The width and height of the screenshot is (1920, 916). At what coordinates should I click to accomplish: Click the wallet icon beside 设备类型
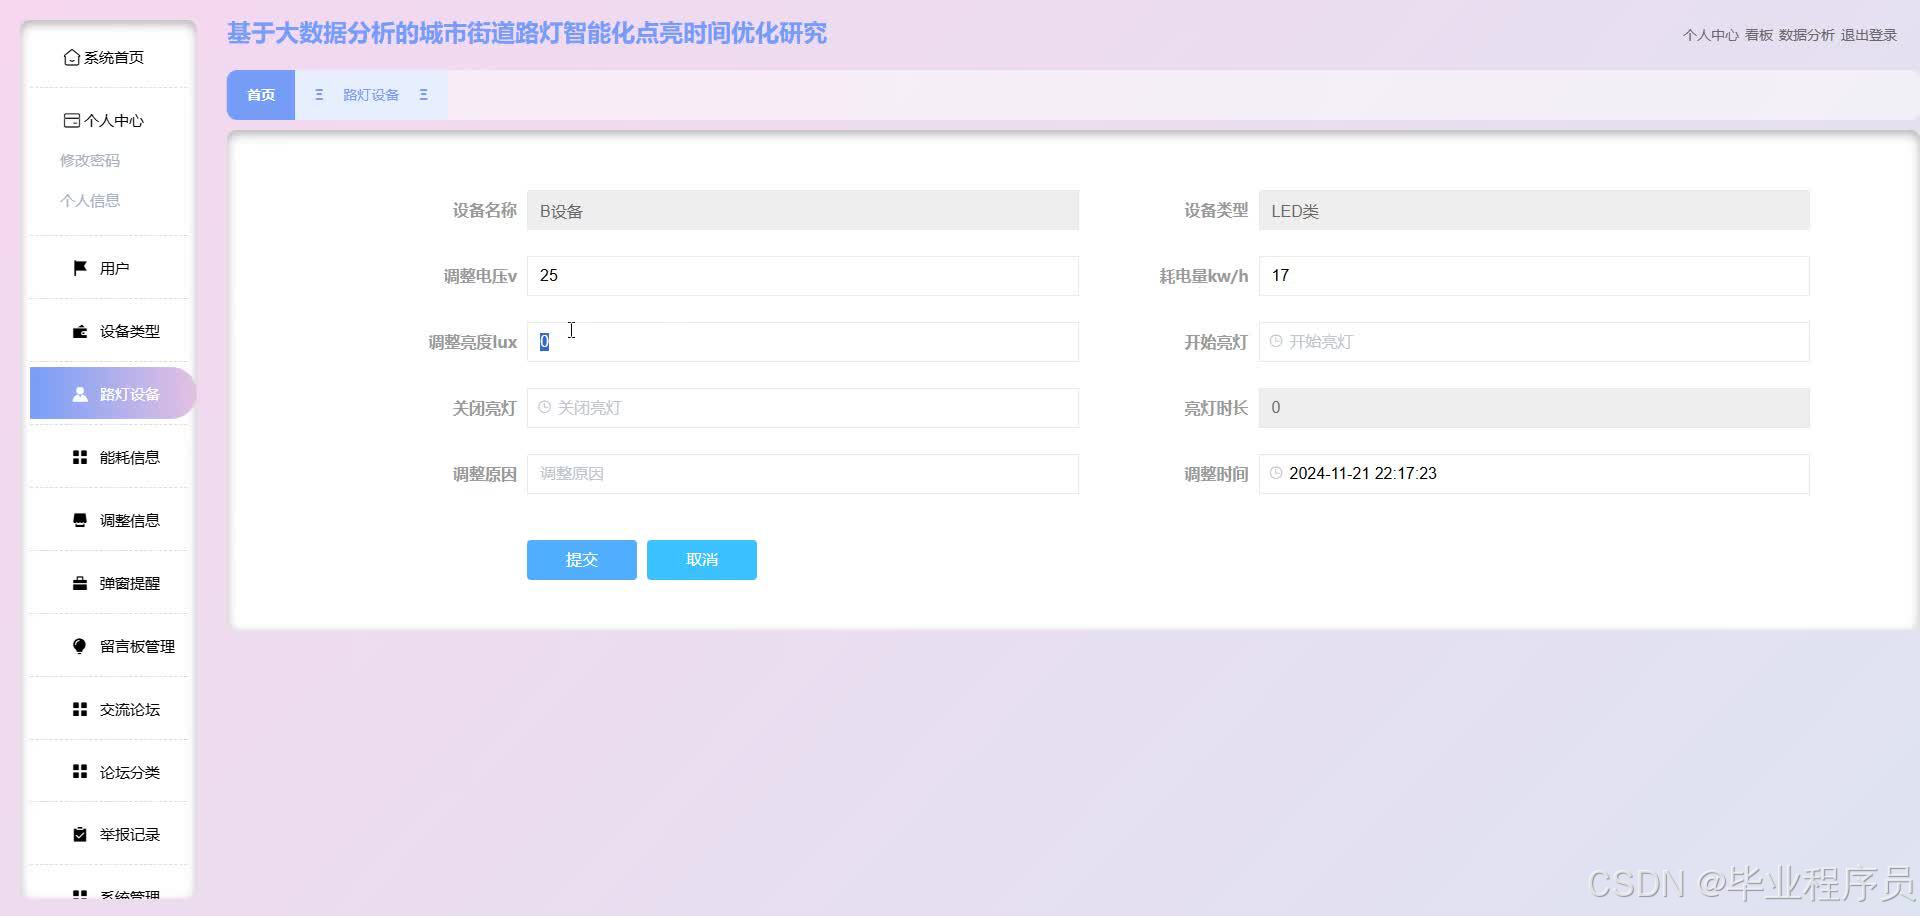click(x=80, y=331)
